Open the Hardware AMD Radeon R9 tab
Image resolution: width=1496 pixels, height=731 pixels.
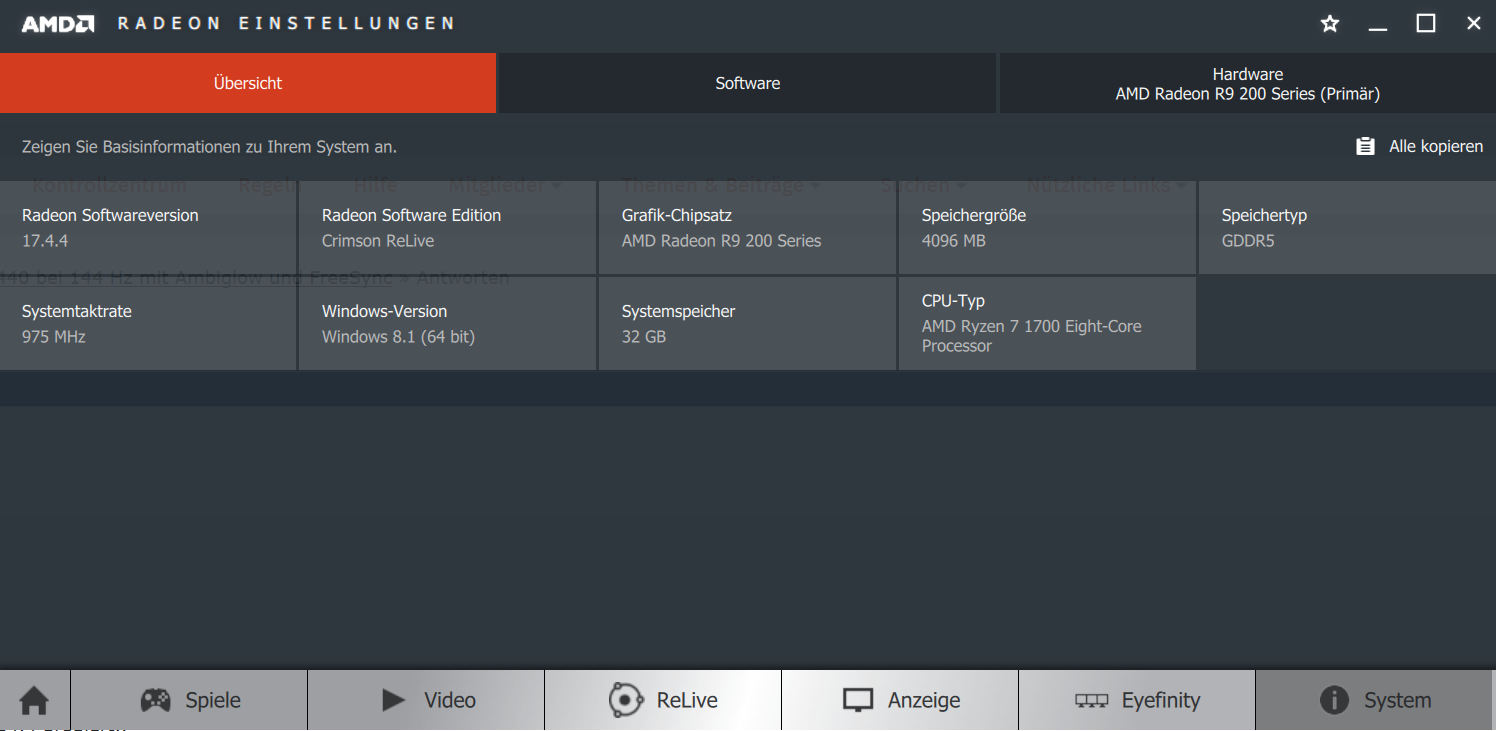[1247, 83]
